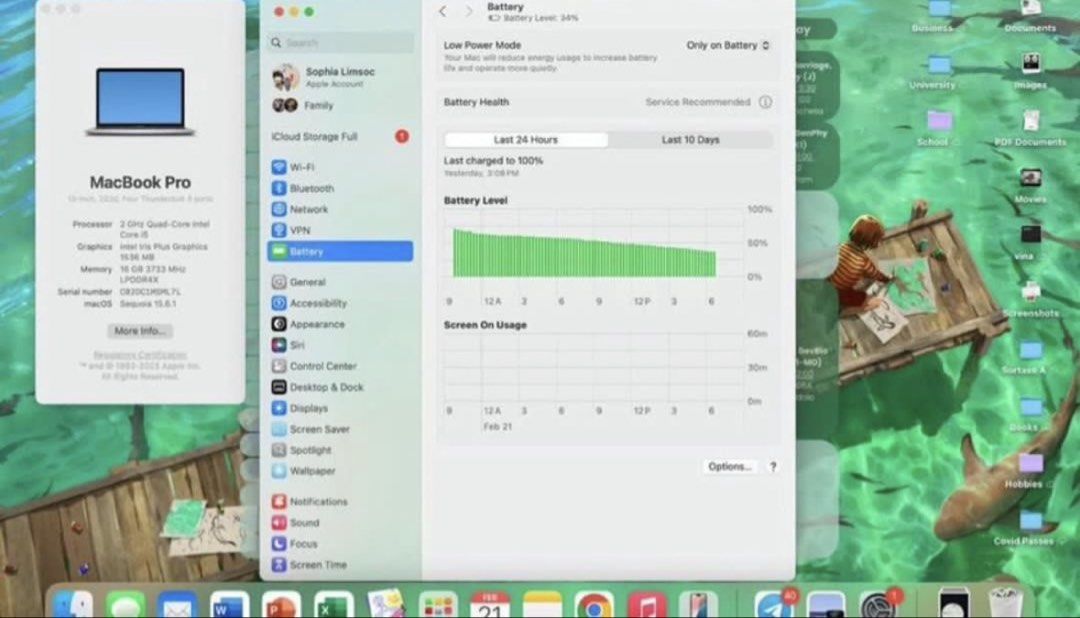The width and height of the screenshot is (1080, 618).
Task: Click the Settings search field
Action: (x=340, y=43)
